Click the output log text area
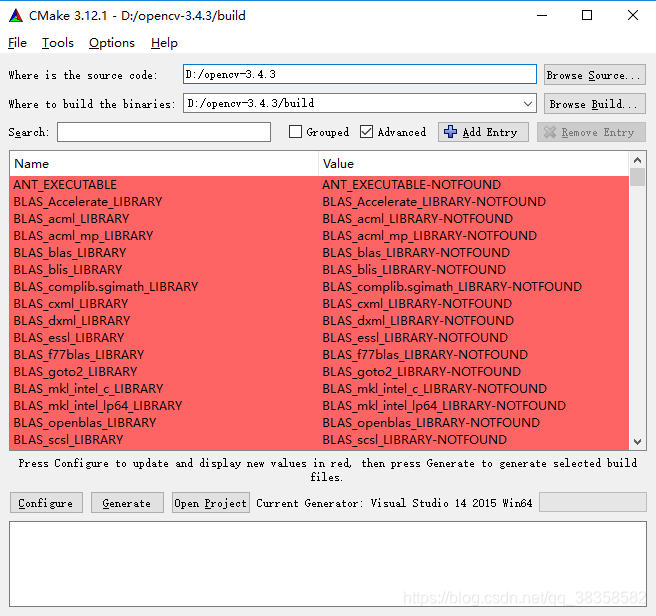The height and width of the screenshot is (616, 656). click(328, 564)
